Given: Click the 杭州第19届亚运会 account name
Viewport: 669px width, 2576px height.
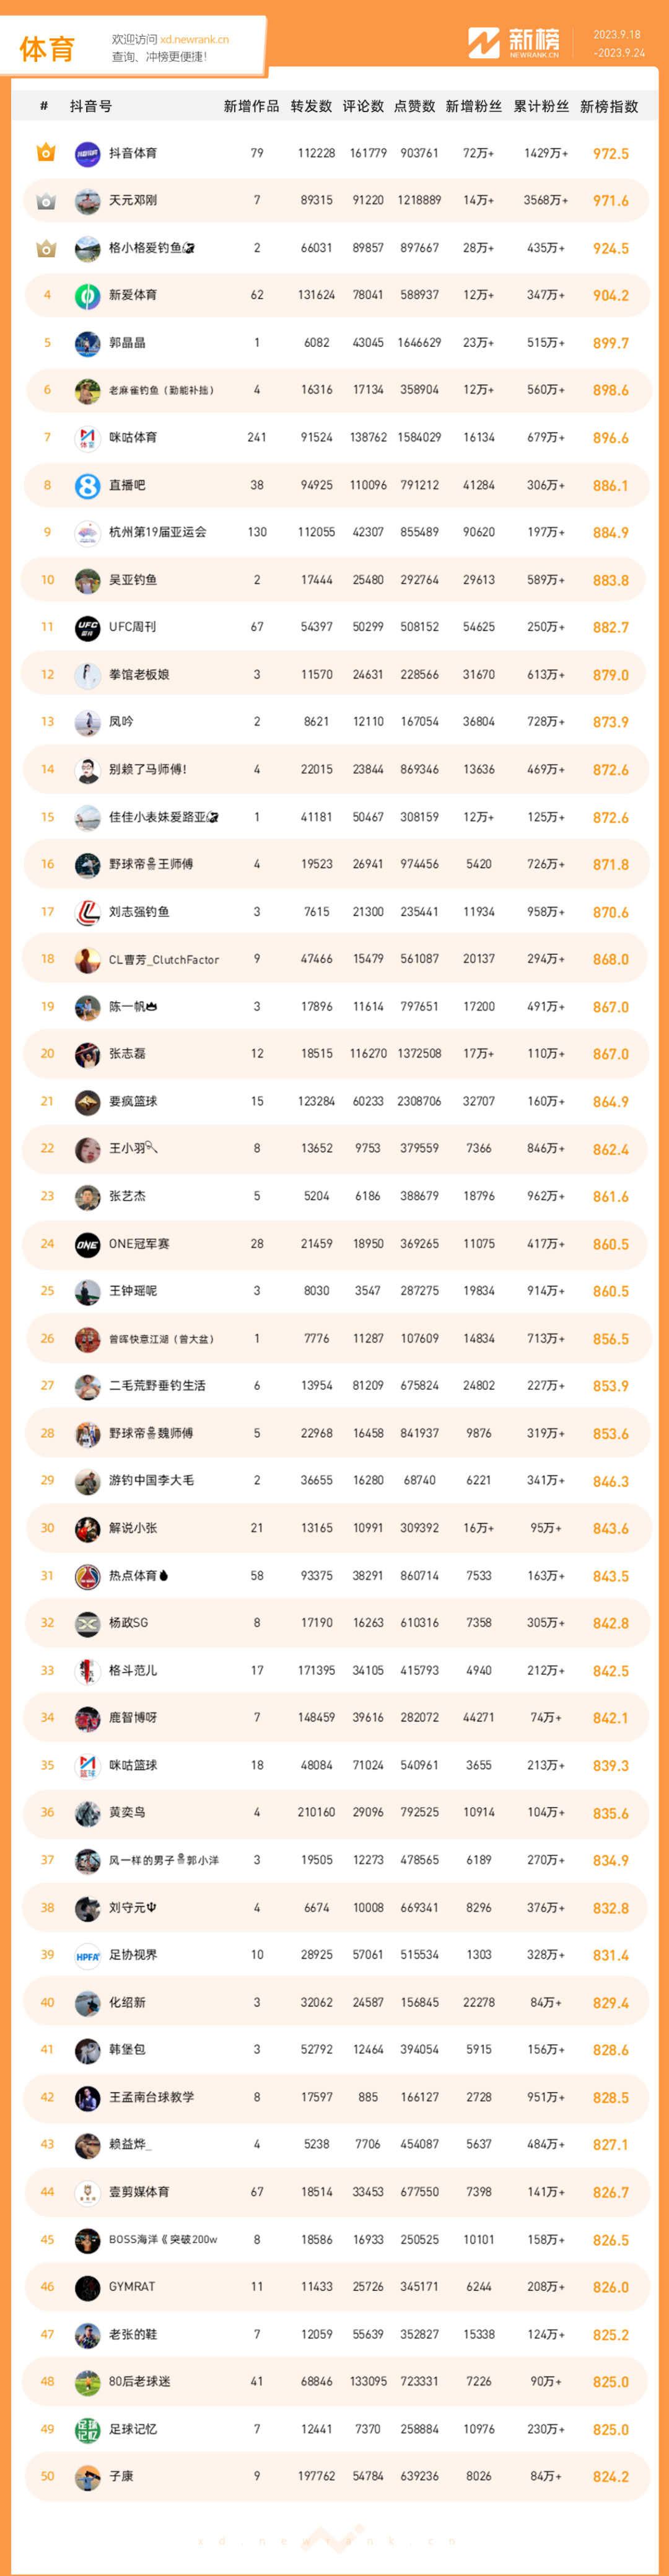Looking at the screenshot, I should point(158,533).
